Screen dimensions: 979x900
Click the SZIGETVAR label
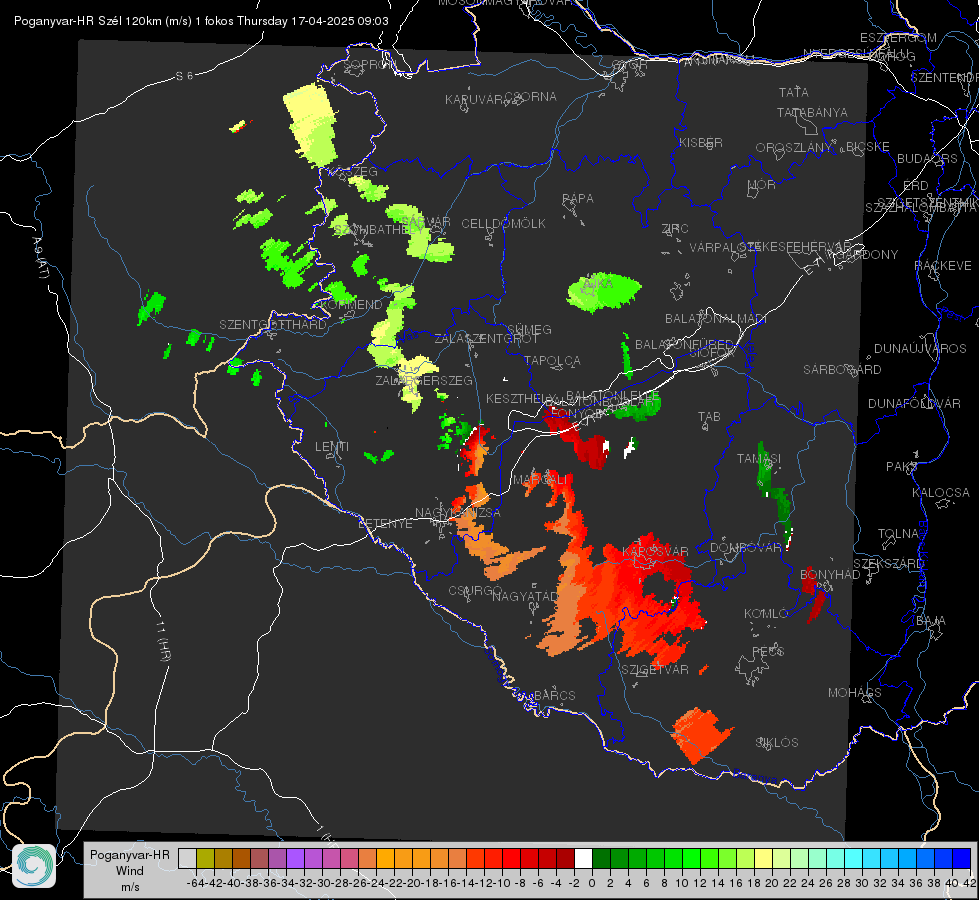coord(655,670)
